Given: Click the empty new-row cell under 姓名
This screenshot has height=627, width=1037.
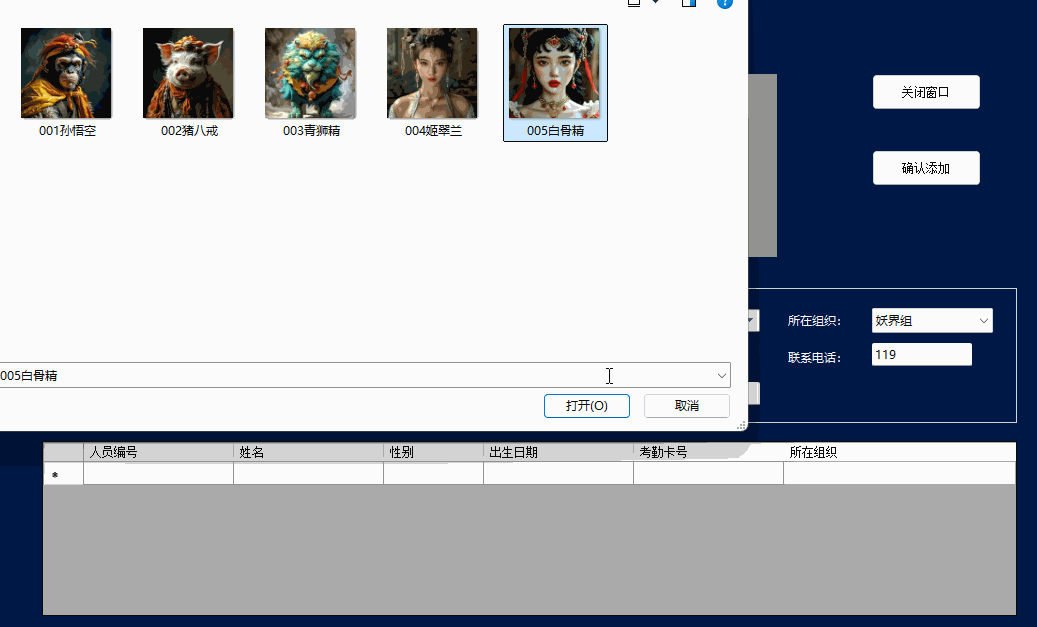Looking at the screenshot, I should 308,474.
